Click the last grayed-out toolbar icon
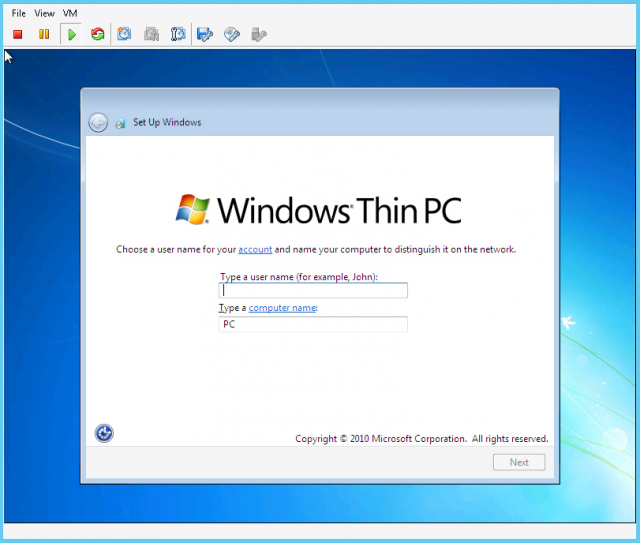The height and width of the screenshot is (543, 640). (259, 34)
